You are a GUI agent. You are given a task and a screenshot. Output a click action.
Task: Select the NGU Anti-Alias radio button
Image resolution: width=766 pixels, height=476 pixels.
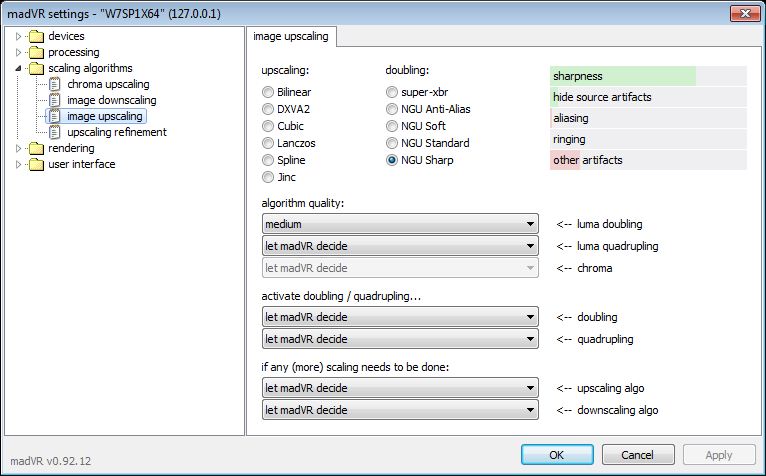pyautogui.click(x=393, y=109)
